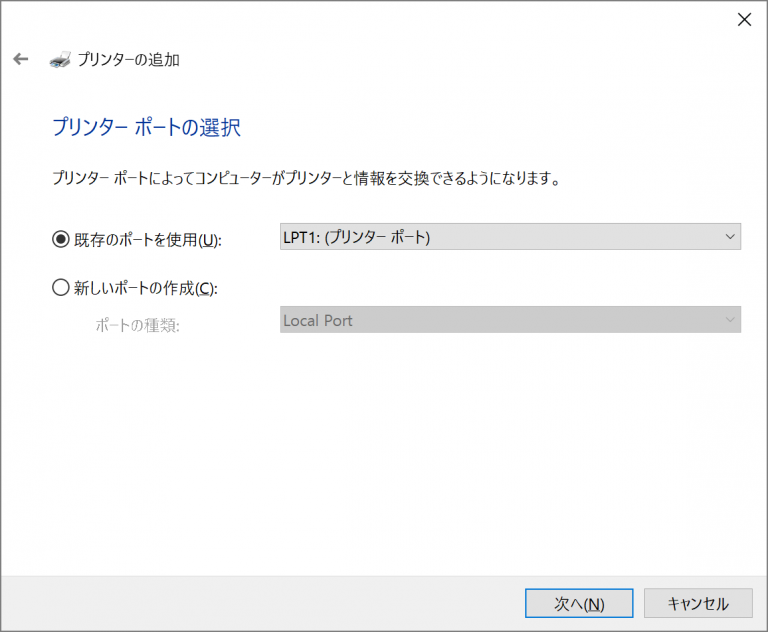The height and width of the screenshot is (632, 768).
Task: Click the 次へ(N) button
Action: 579,603
